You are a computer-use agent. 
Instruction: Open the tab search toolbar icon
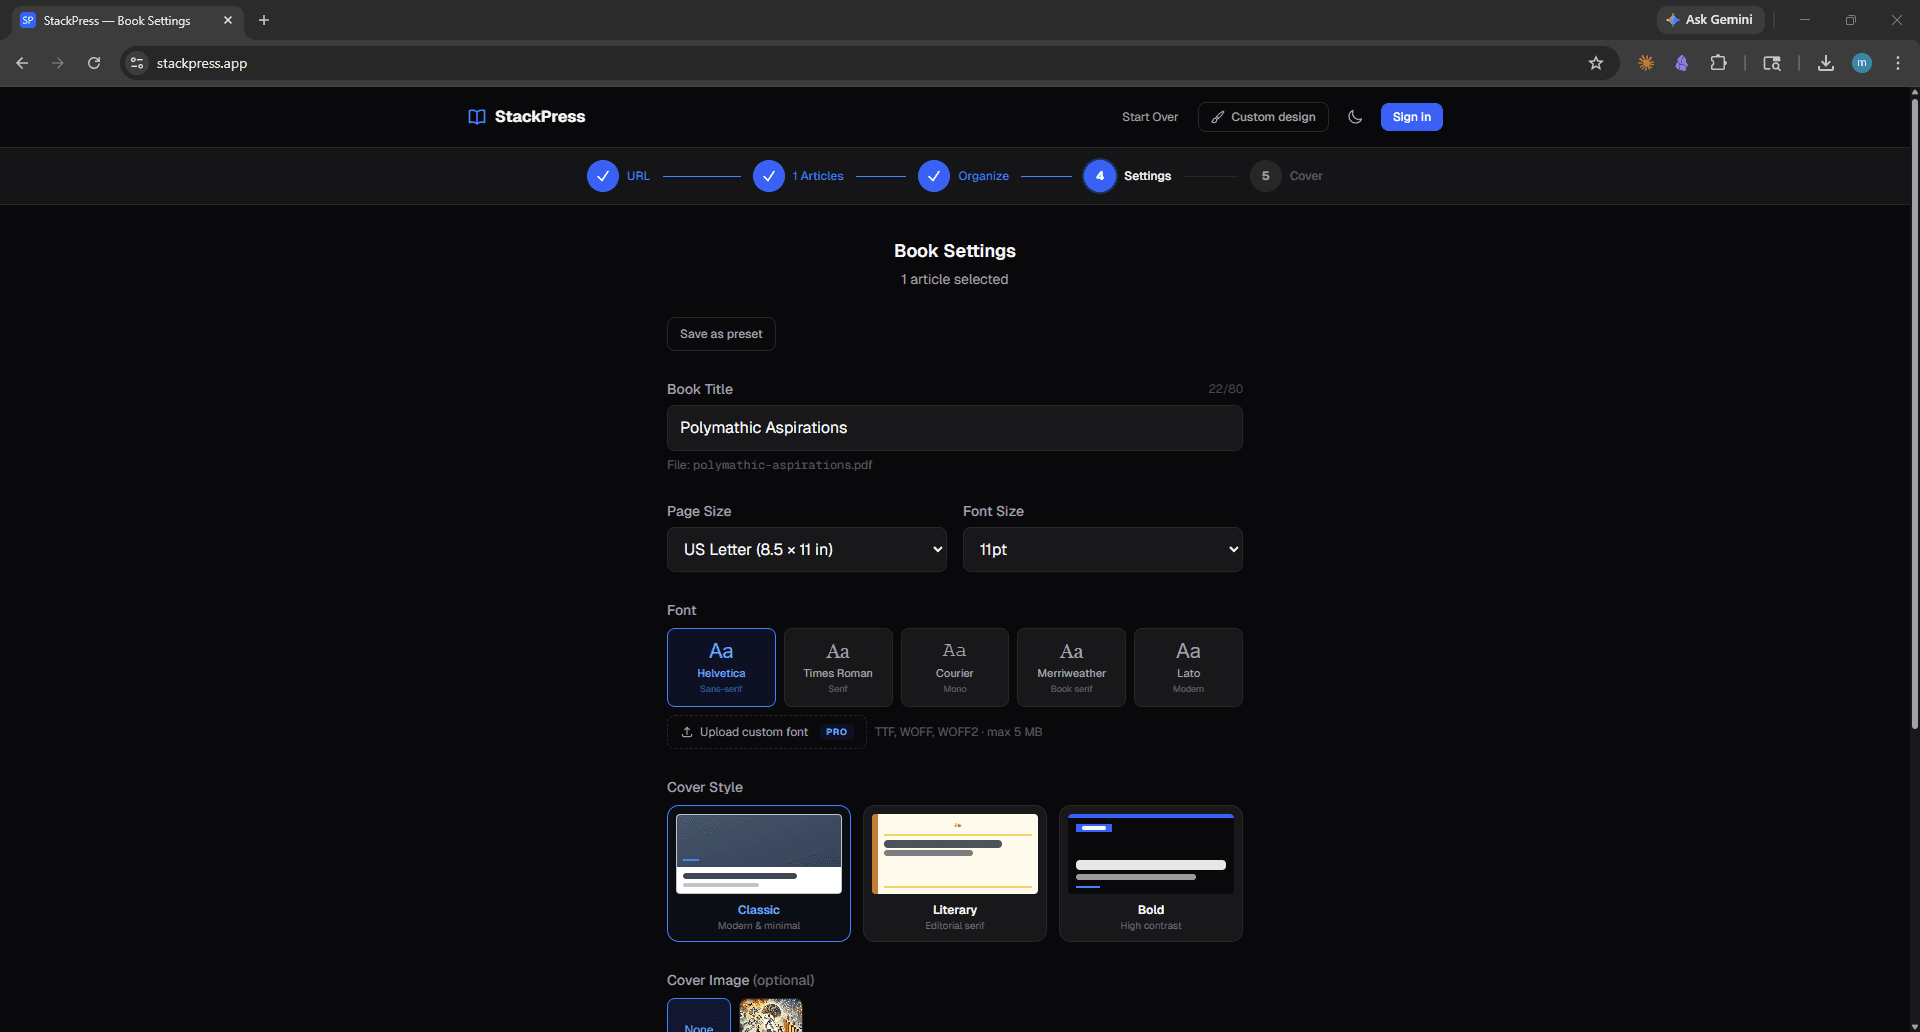coord(1772,63)
